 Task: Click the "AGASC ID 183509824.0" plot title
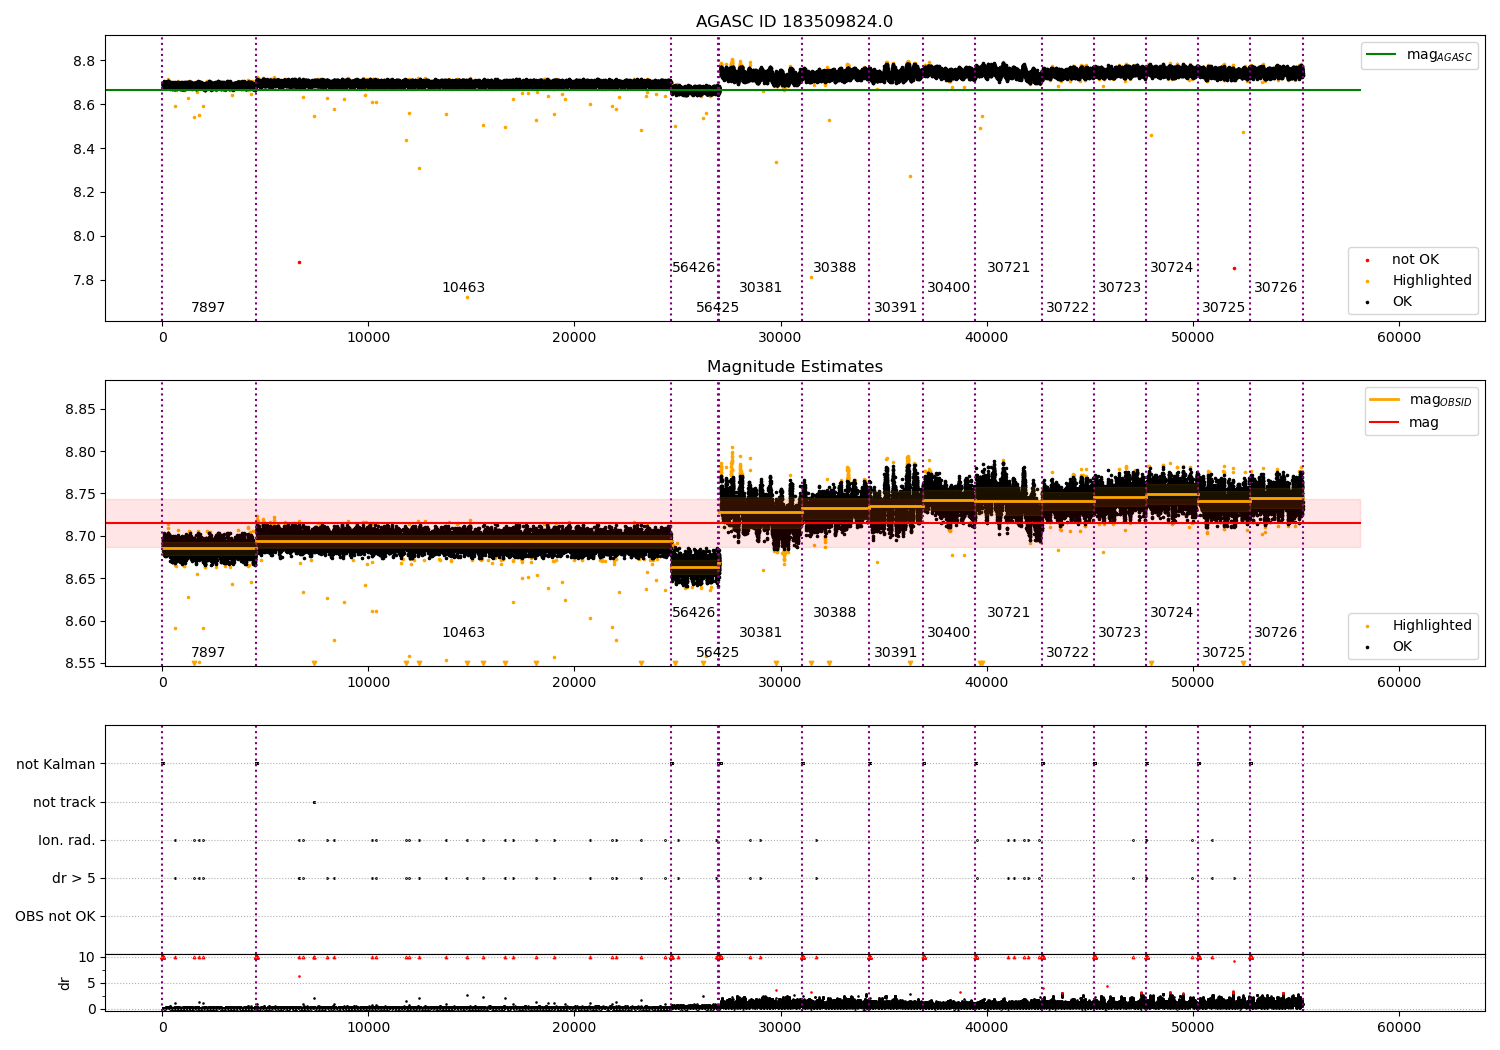pos(794,22)
